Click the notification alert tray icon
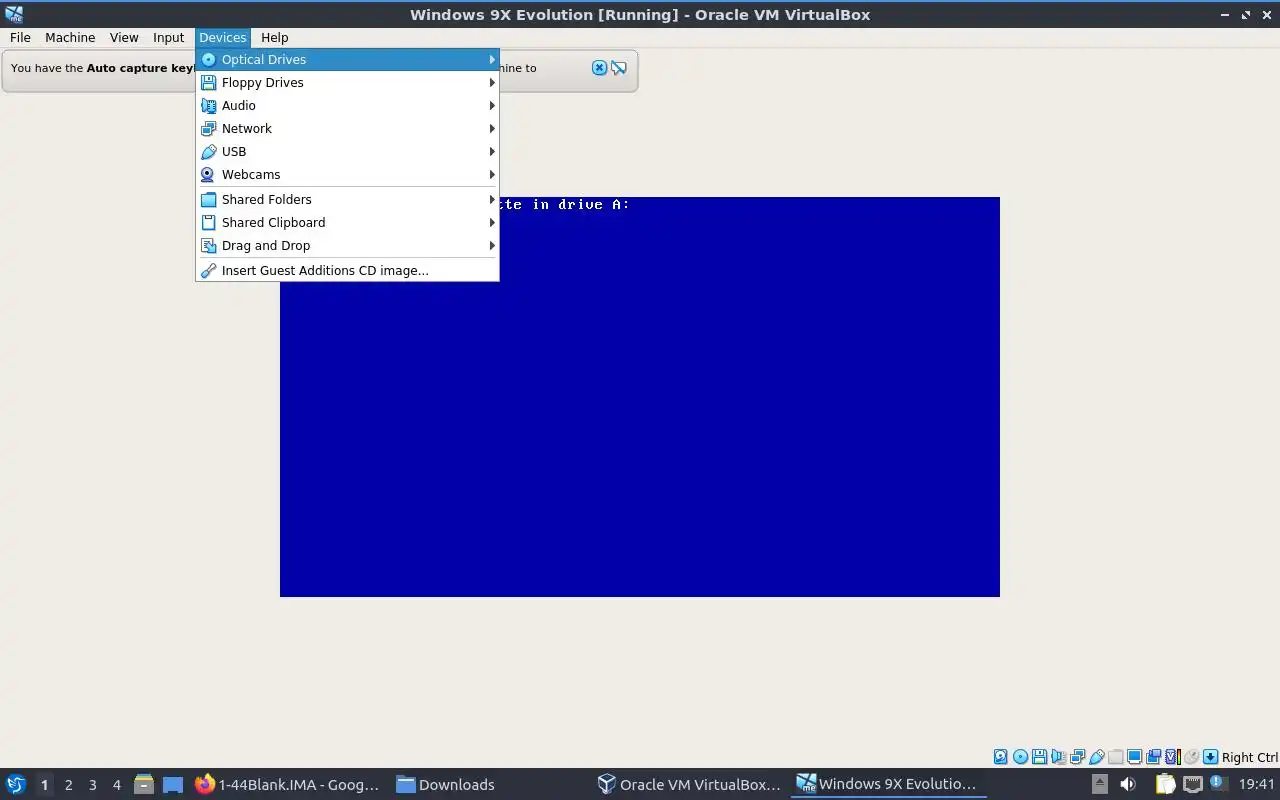1280x800 pixels. [x=1218, y=784]
